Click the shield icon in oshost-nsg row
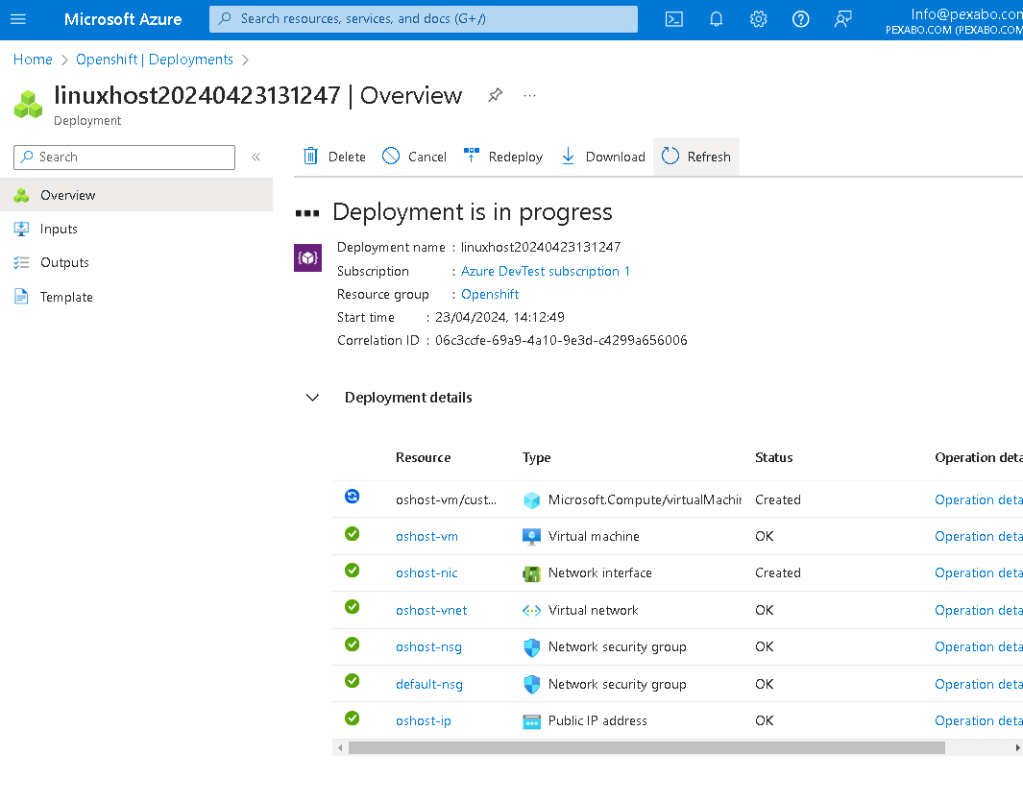Screen dimensions: 1023x803 point(532,648)
